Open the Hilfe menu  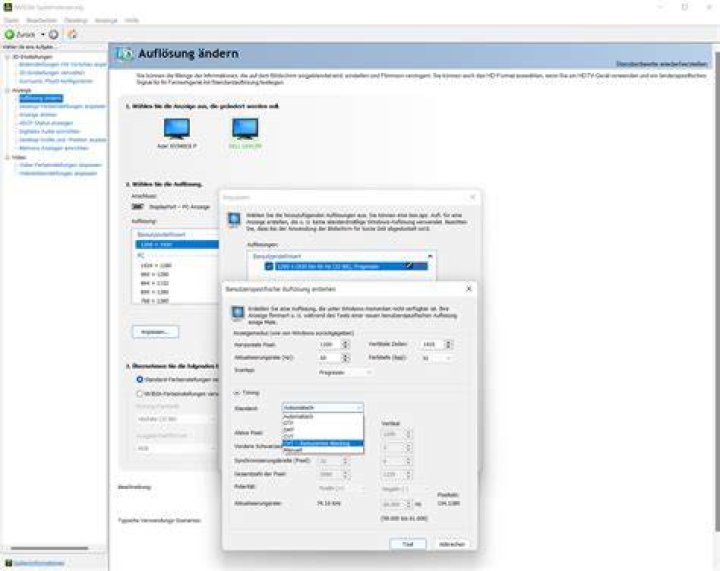pos(132,20)
